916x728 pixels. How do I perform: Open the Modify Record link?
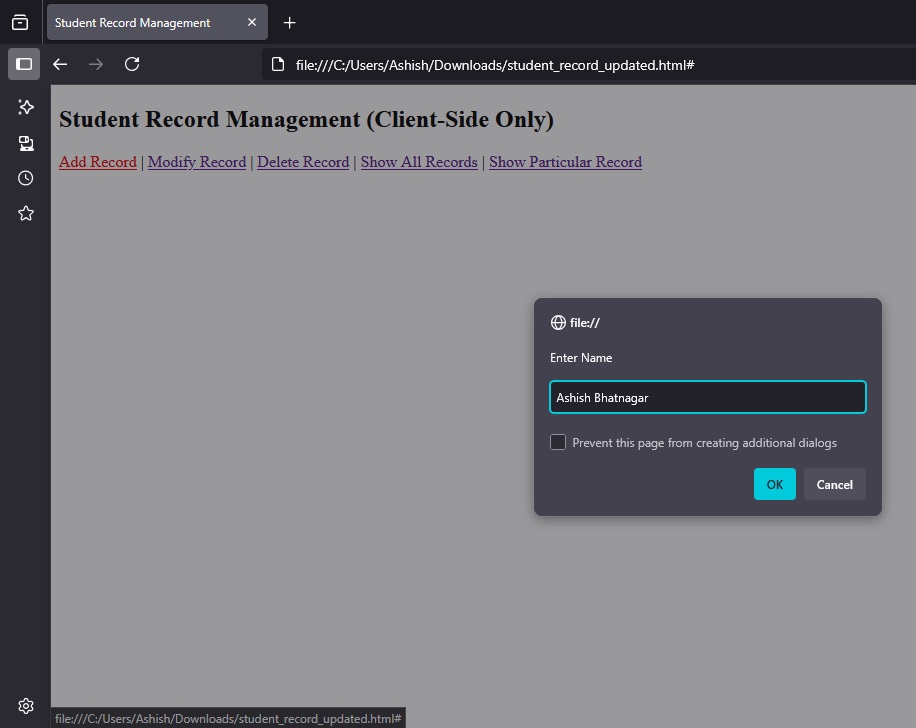coord(197,162)
